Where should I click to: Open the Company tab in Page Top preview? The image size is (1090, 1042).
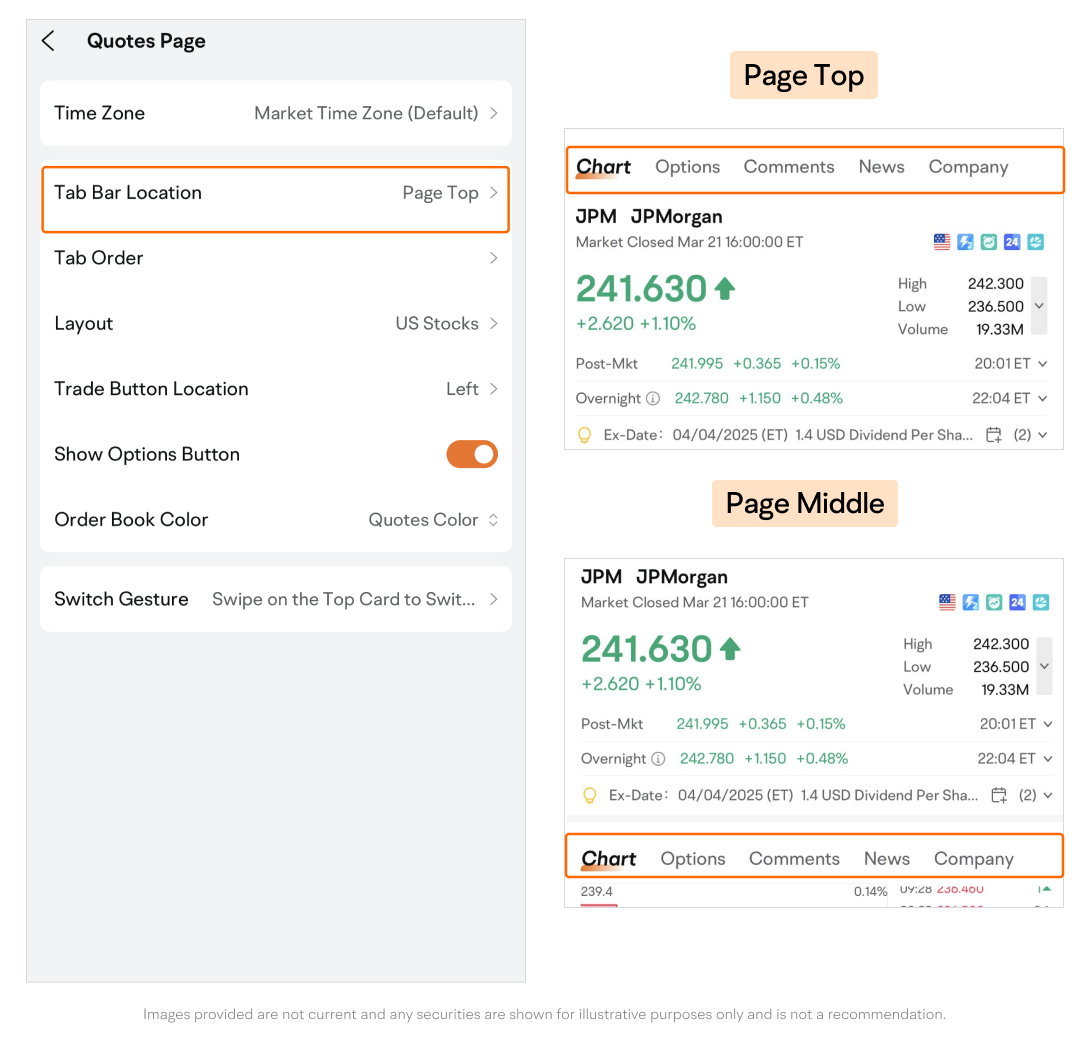(x=968, y=167)
